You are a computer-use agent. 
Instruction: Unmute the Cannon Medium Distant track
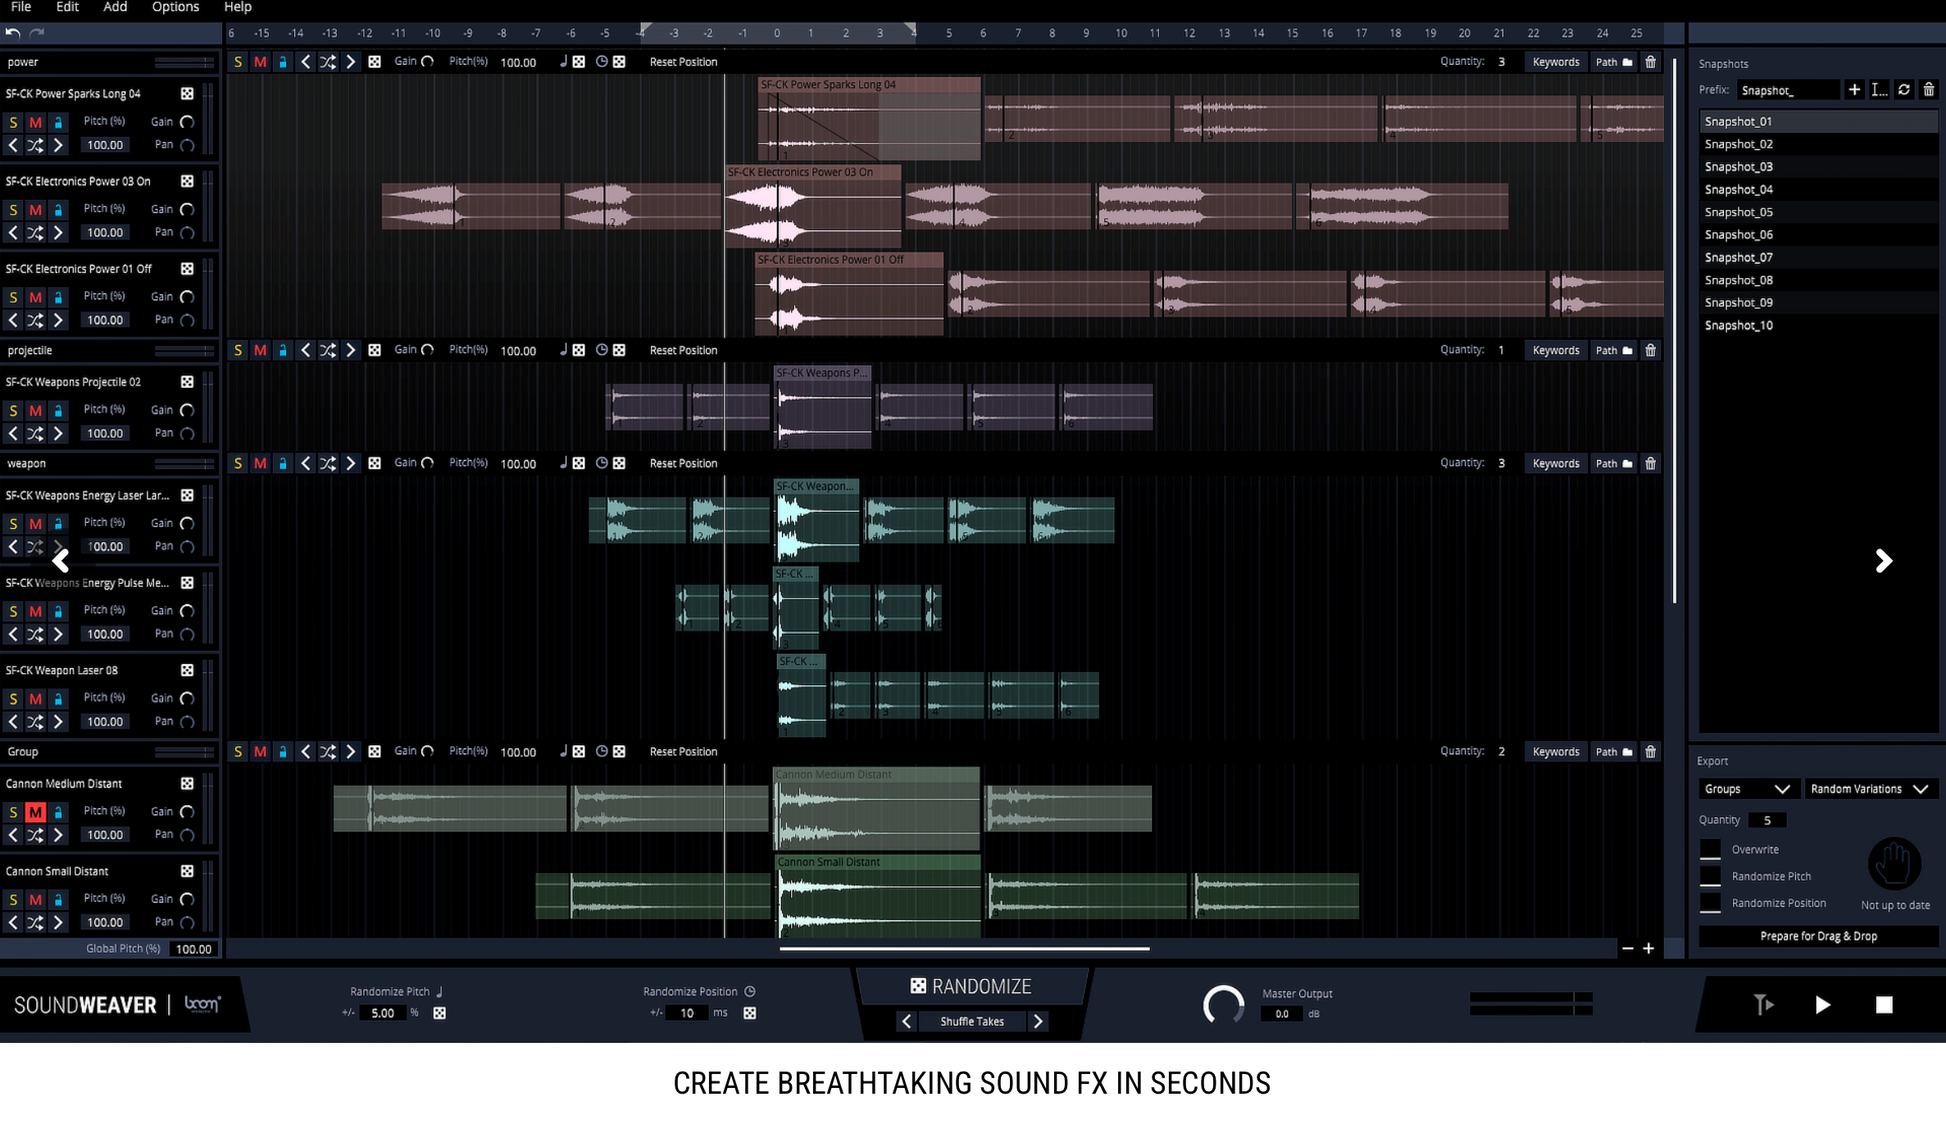[35, 812]
